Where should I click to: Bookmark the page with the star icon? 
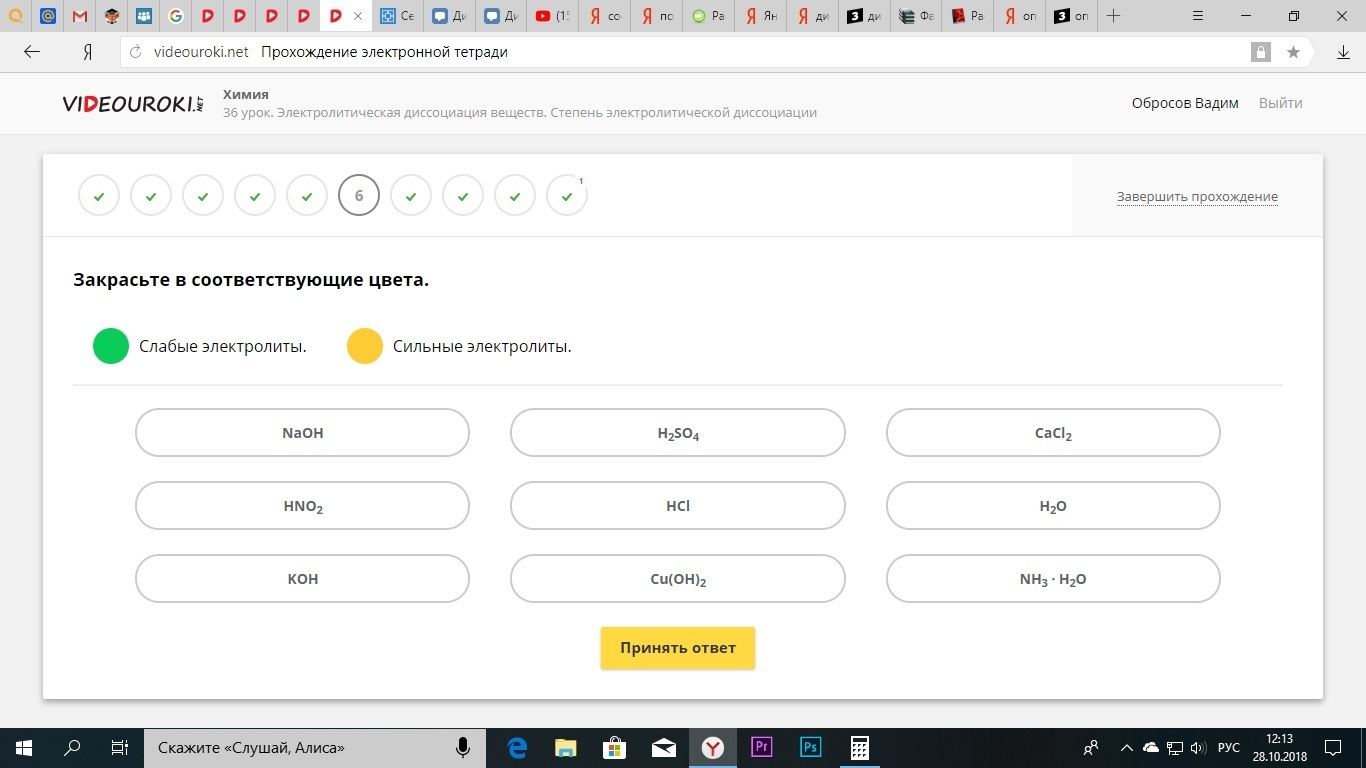tap(1293, 52)
